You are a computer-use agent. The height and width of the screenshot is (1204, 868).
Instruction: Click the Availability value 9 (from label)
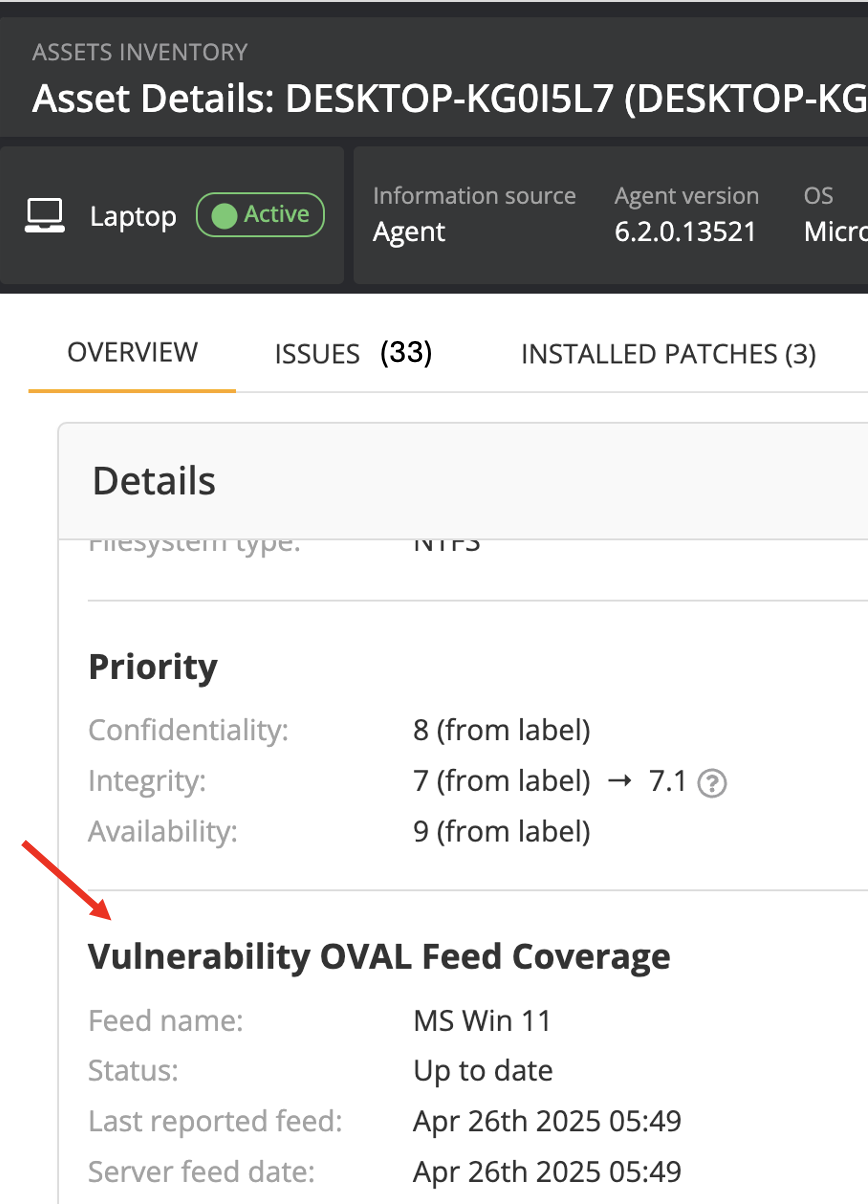(501, 831)
